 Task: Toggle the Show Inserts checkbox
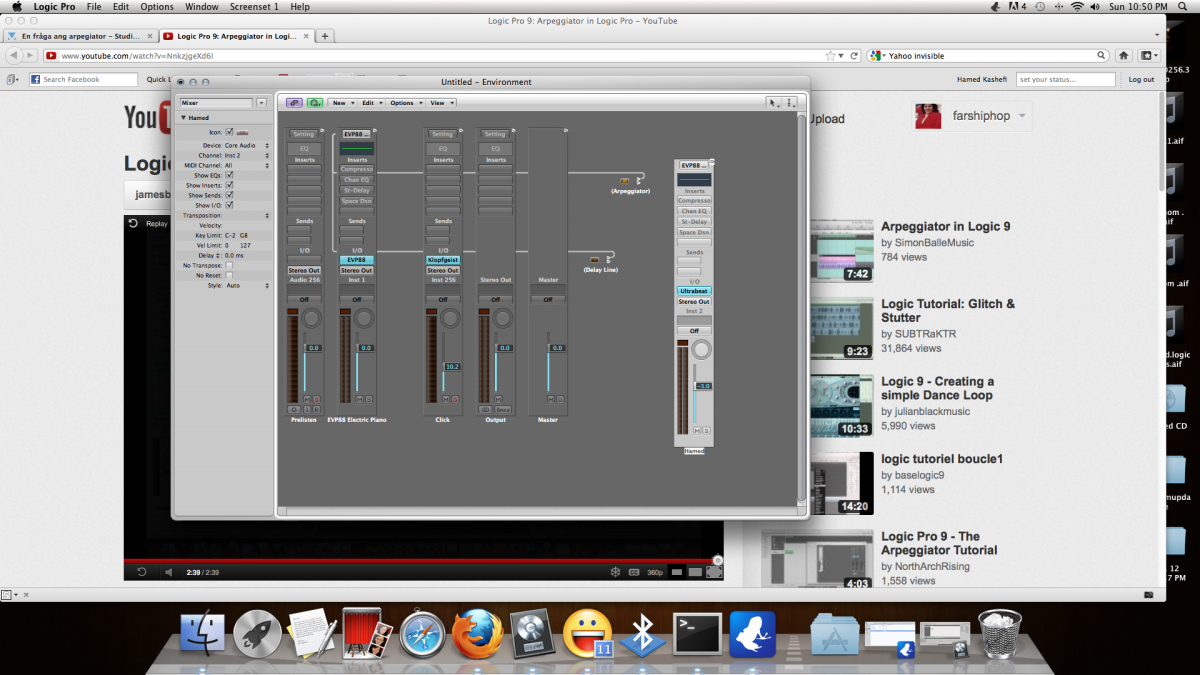229,185
